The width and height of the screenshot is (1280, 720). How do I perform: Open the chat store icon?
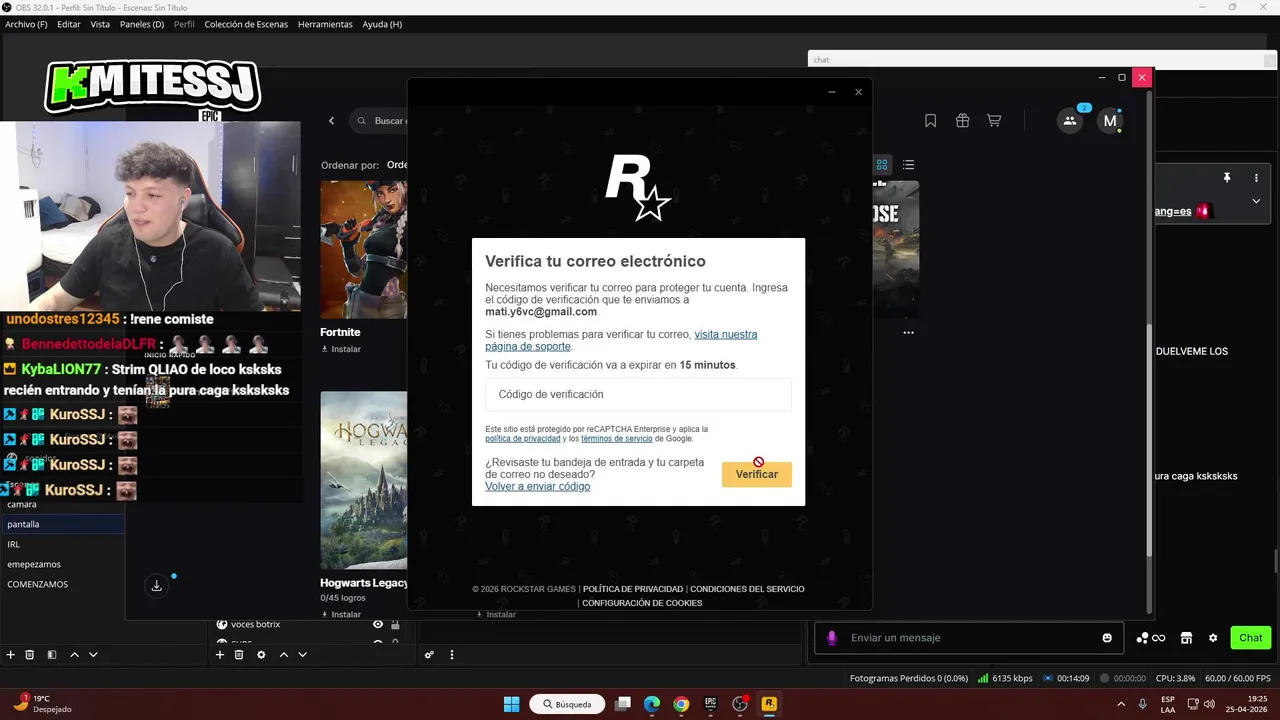1186,638
